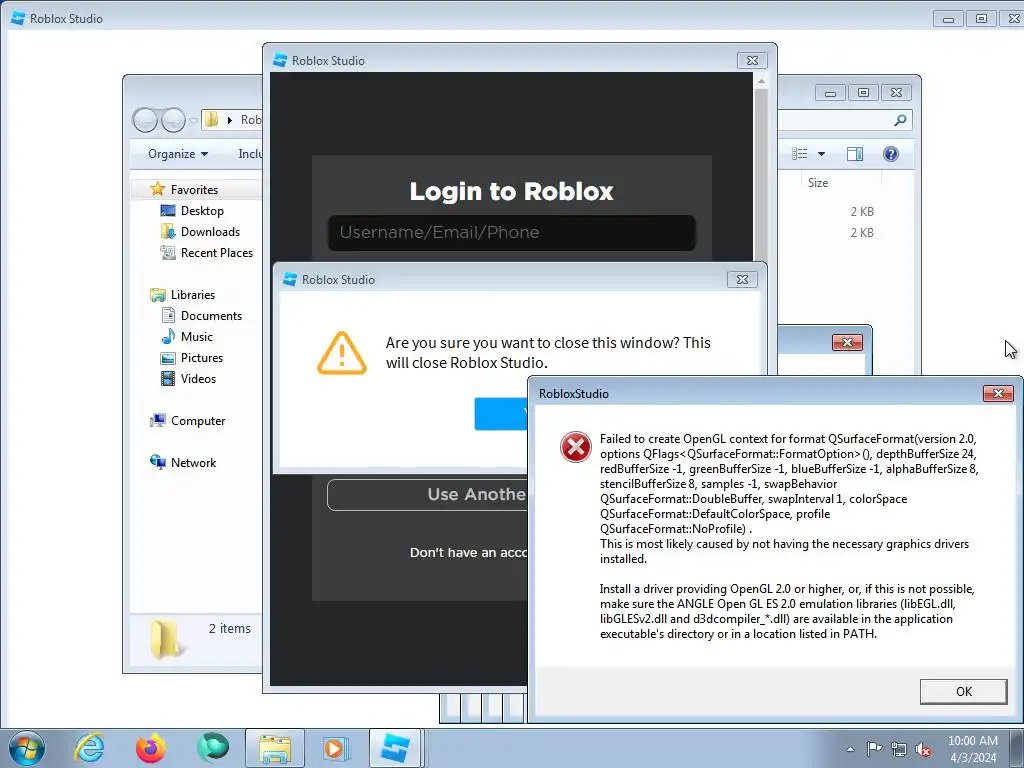Viewport: 1024px width, 768px height.
Task: Click Explorer Forward navigation button
Action: (173, 120)
